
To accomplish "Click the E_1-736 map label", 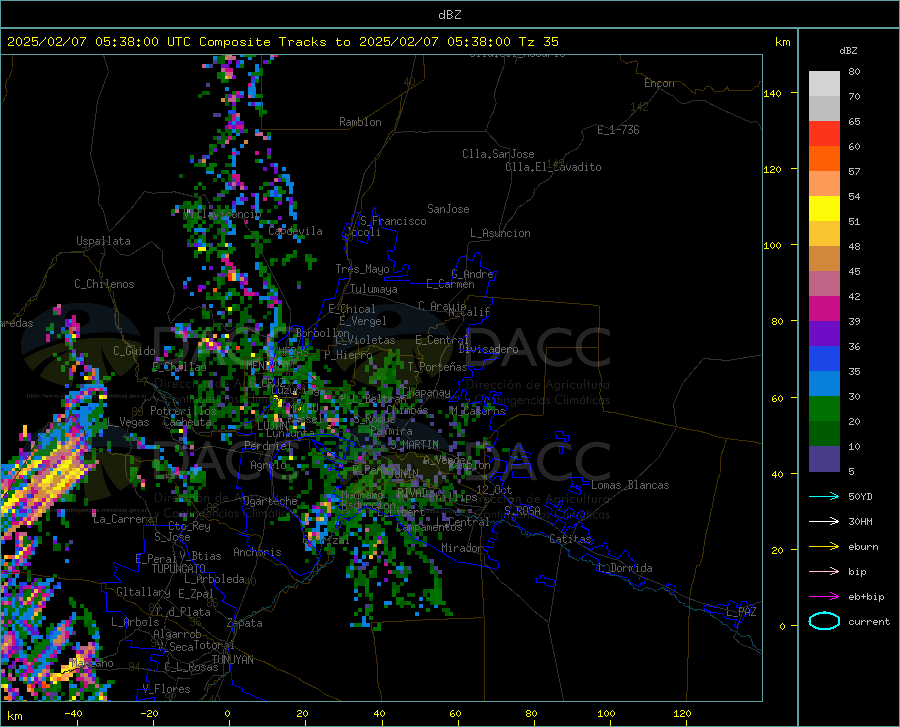I will (618, 130).
